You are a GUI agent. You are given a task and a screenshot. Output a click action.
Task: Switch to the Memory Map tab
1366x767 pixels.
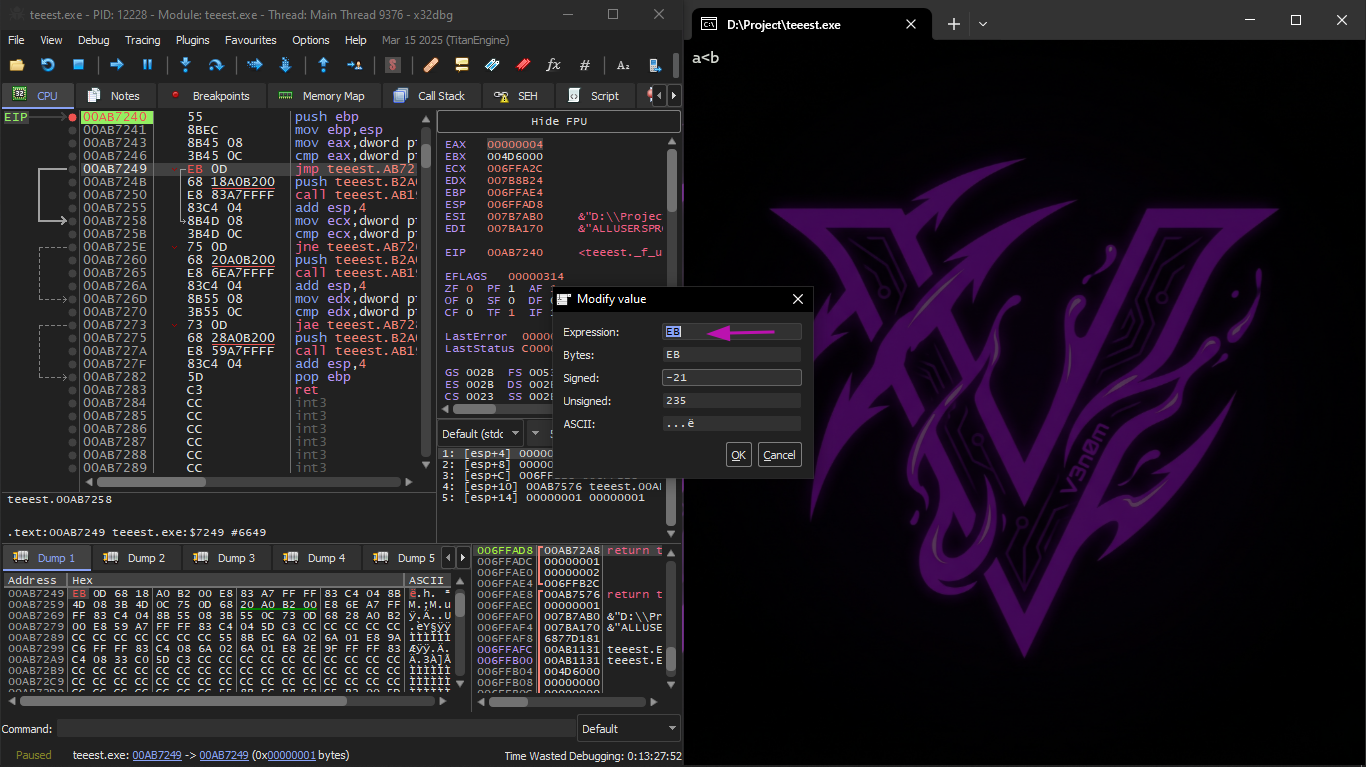[321, 96]
